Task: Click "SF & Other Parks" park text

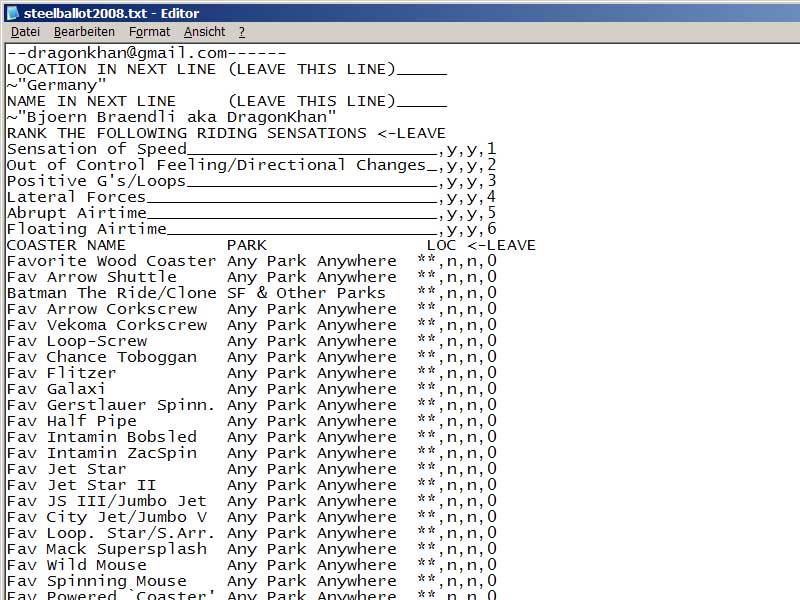Action: click(x=306, y=293)
